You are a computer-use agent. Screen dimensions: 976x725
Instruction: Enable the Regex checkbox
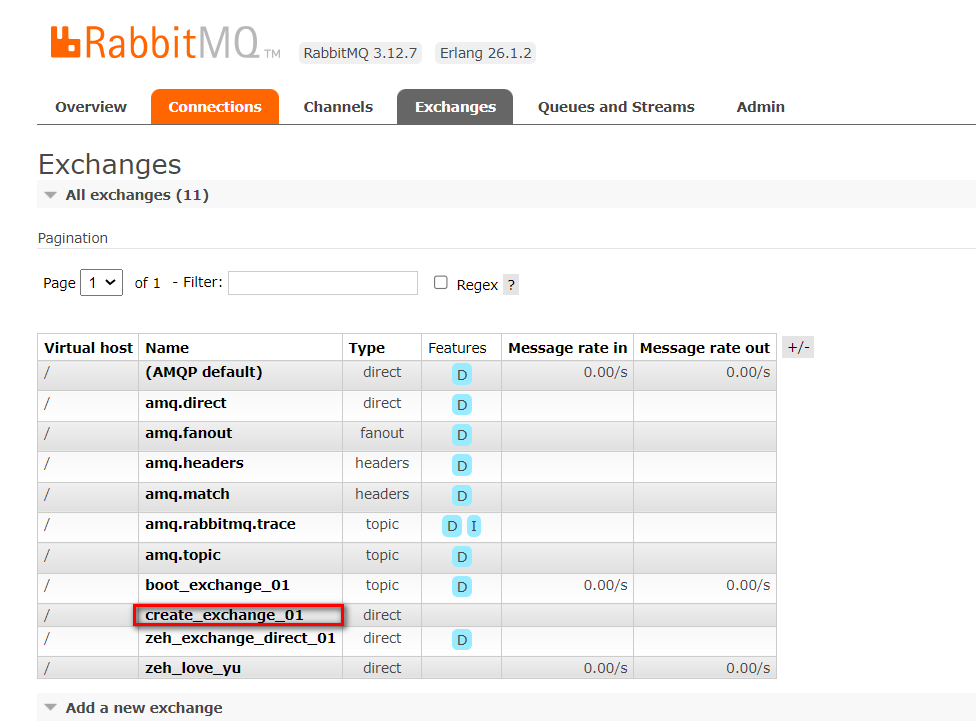click(x=441, y=283)
